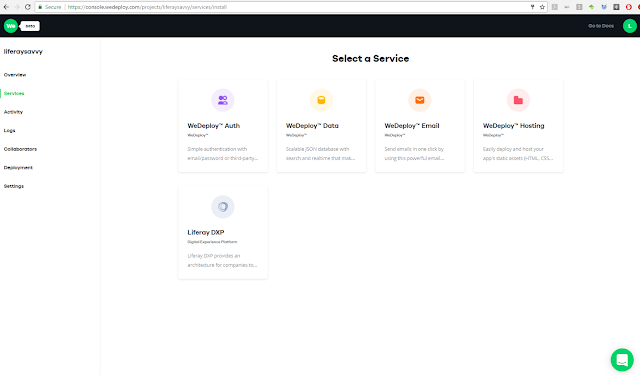Screen dimensions: 640x375
Task: Bookmark page with star icon
Action: [x=542, y=7]
